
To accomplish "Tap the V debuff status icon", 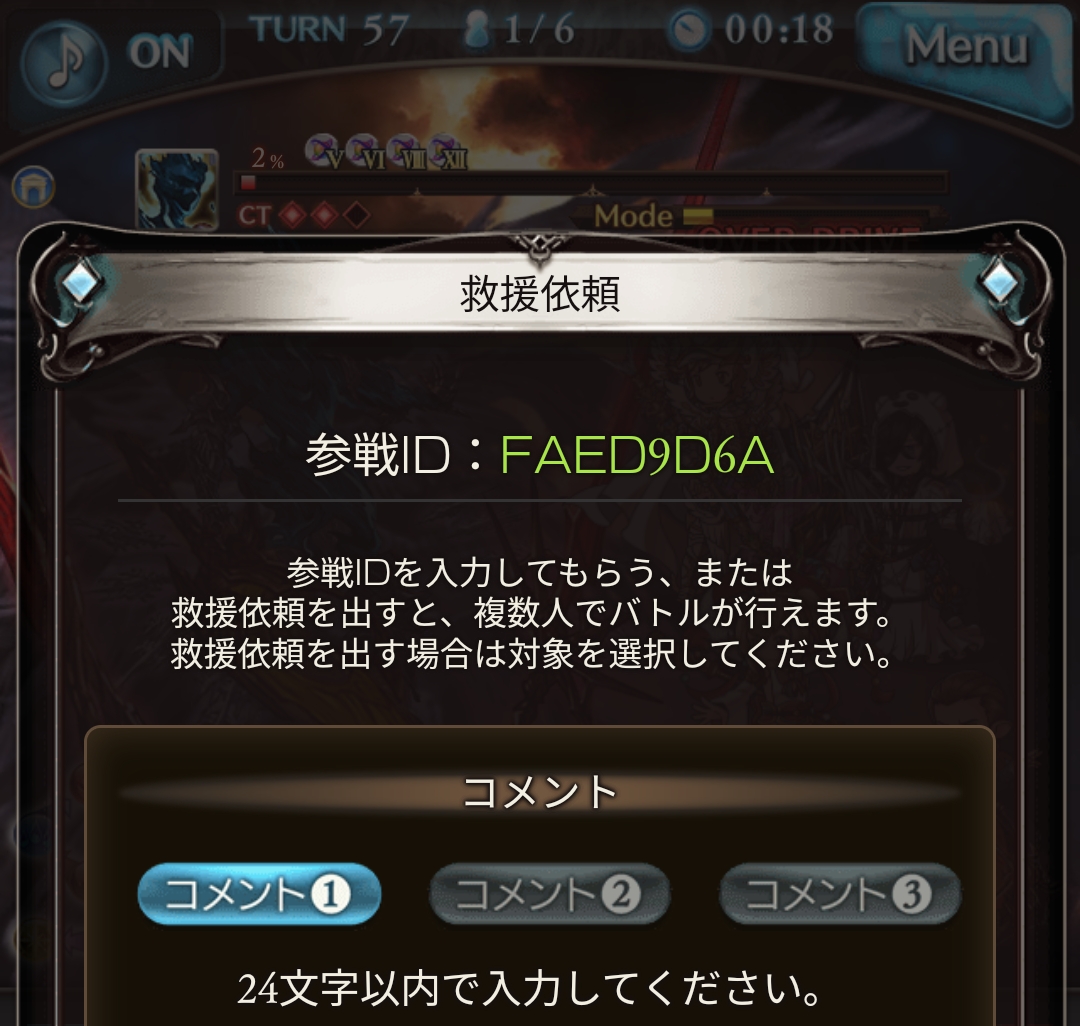I will (324, 152).
